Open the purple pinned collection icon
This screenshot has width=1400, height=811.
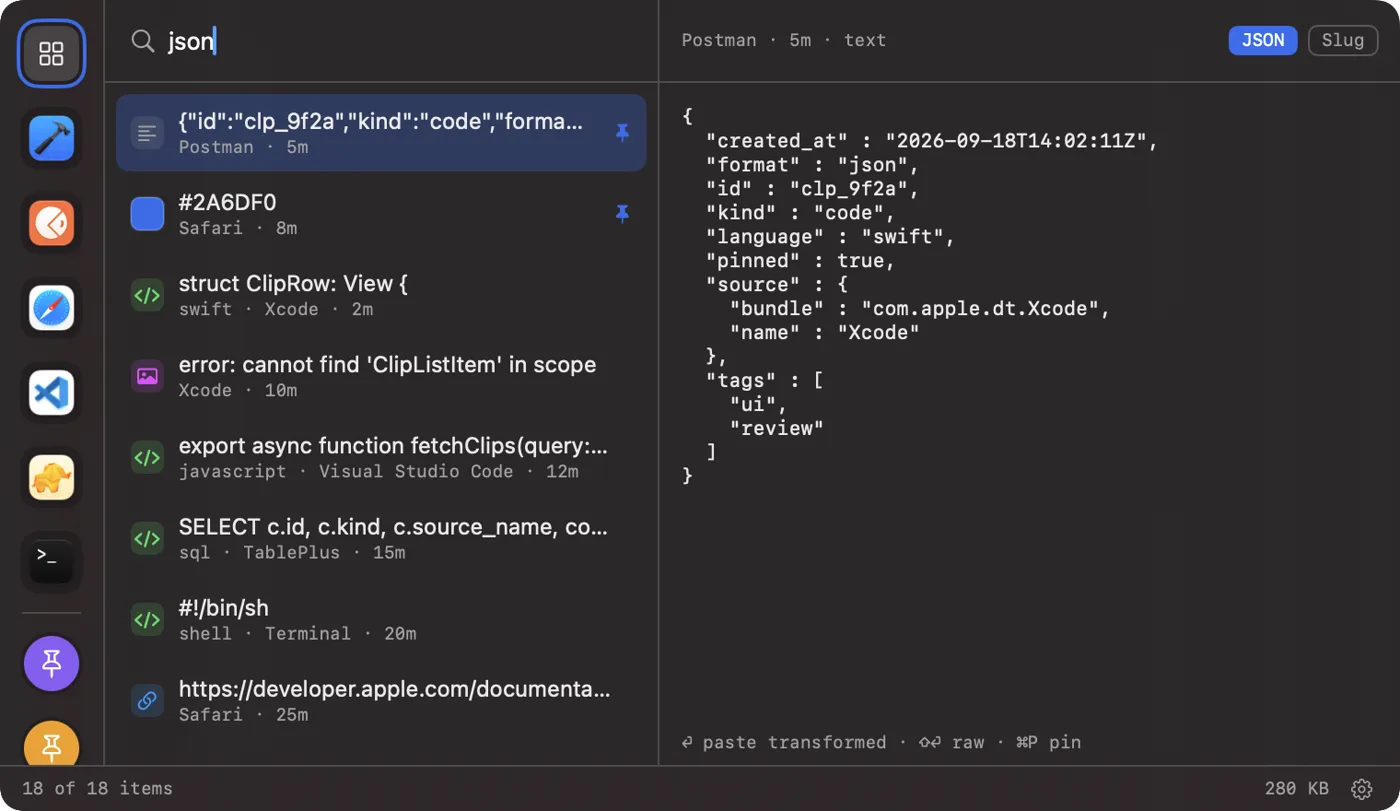(52, 664)
